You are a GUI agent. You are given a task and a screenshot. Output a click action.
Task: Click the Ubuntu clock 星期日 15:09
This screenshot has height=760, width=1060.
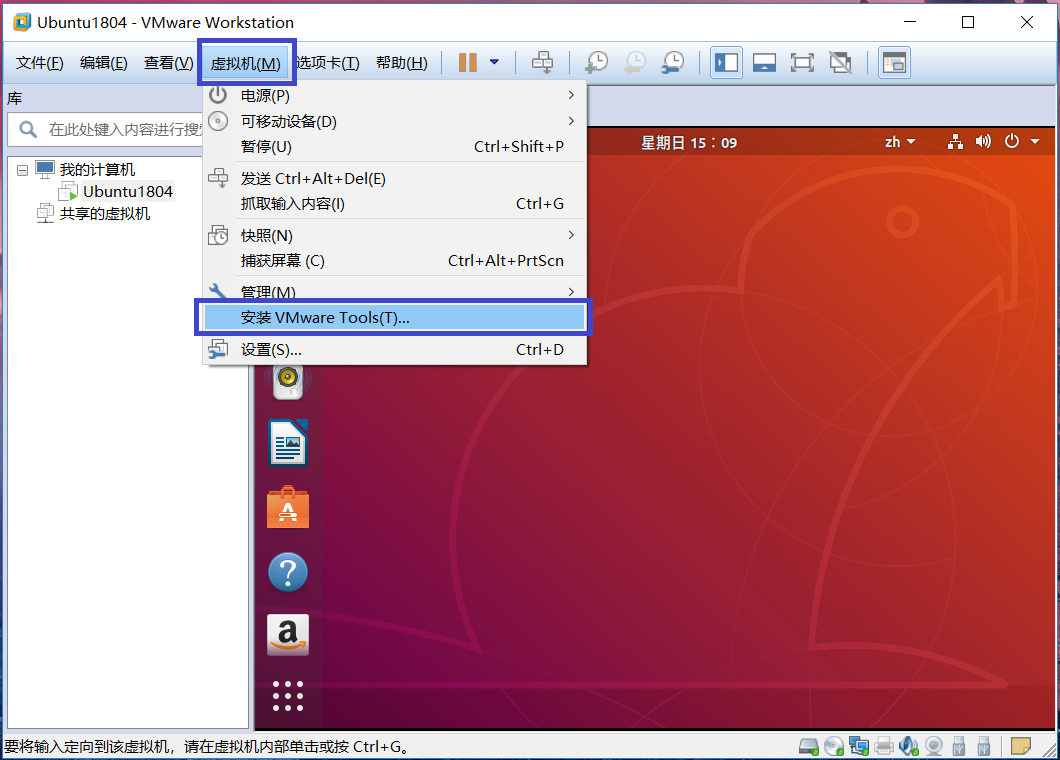click(689, 143)
